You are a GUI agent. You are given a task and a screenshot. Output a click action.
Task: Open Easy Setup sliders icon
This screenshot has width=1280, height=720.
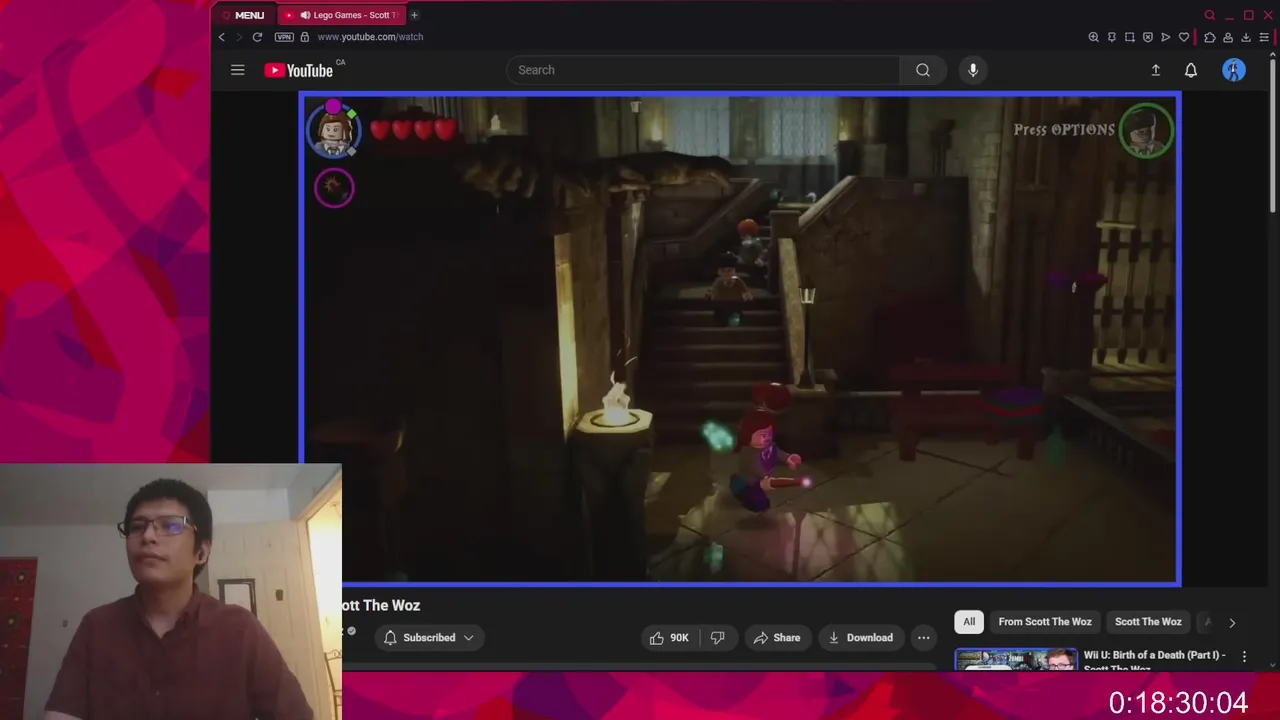coord(1264,37)
